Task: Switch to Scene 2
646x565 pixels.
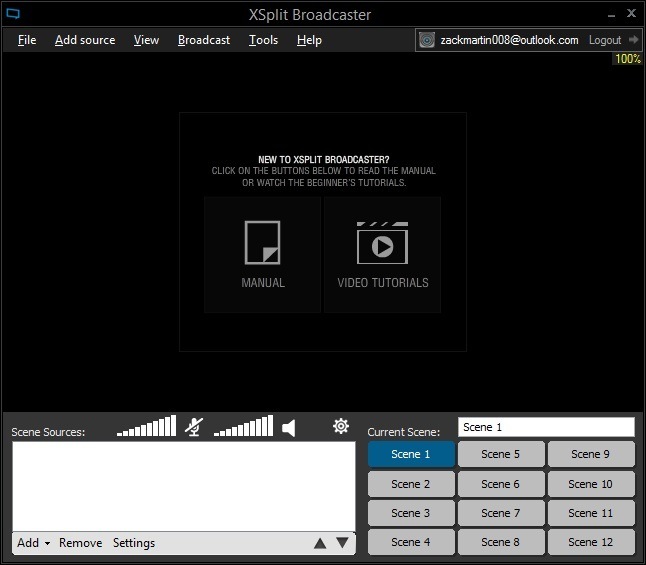Action: click(x=411, y=484)
